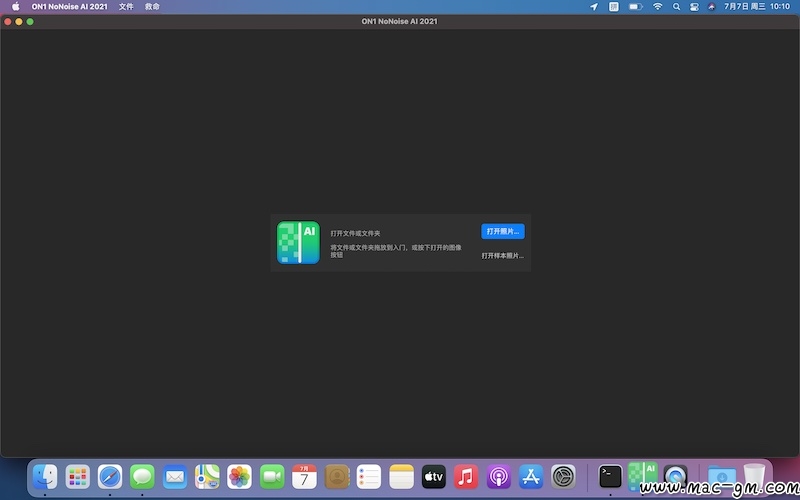This screenshot has height=500, width=800.
Task: Click the location services arrow in menu bar
Action: 594,7
